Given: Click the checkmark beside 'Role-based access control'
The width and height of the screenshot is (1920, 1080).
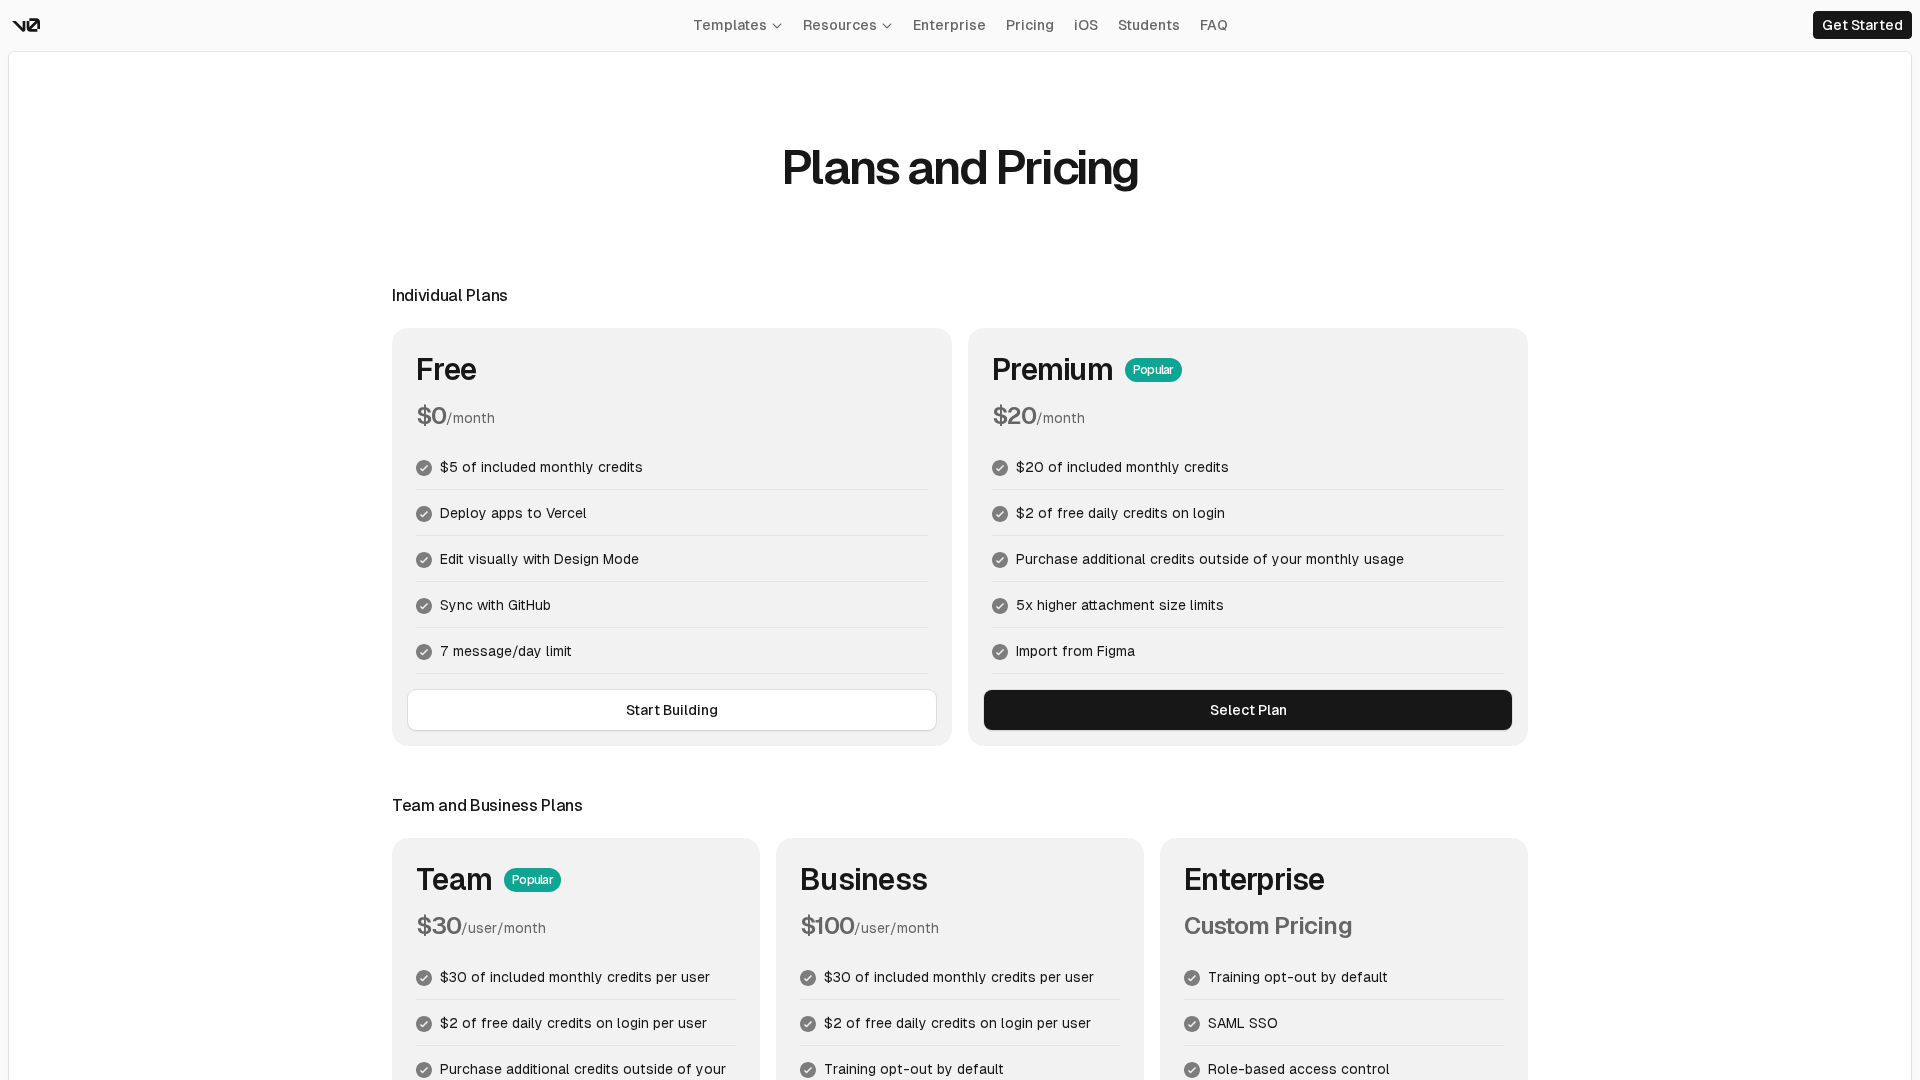Looking at the screenshot, I should pyautogui.click(x=1192, y=1070).
